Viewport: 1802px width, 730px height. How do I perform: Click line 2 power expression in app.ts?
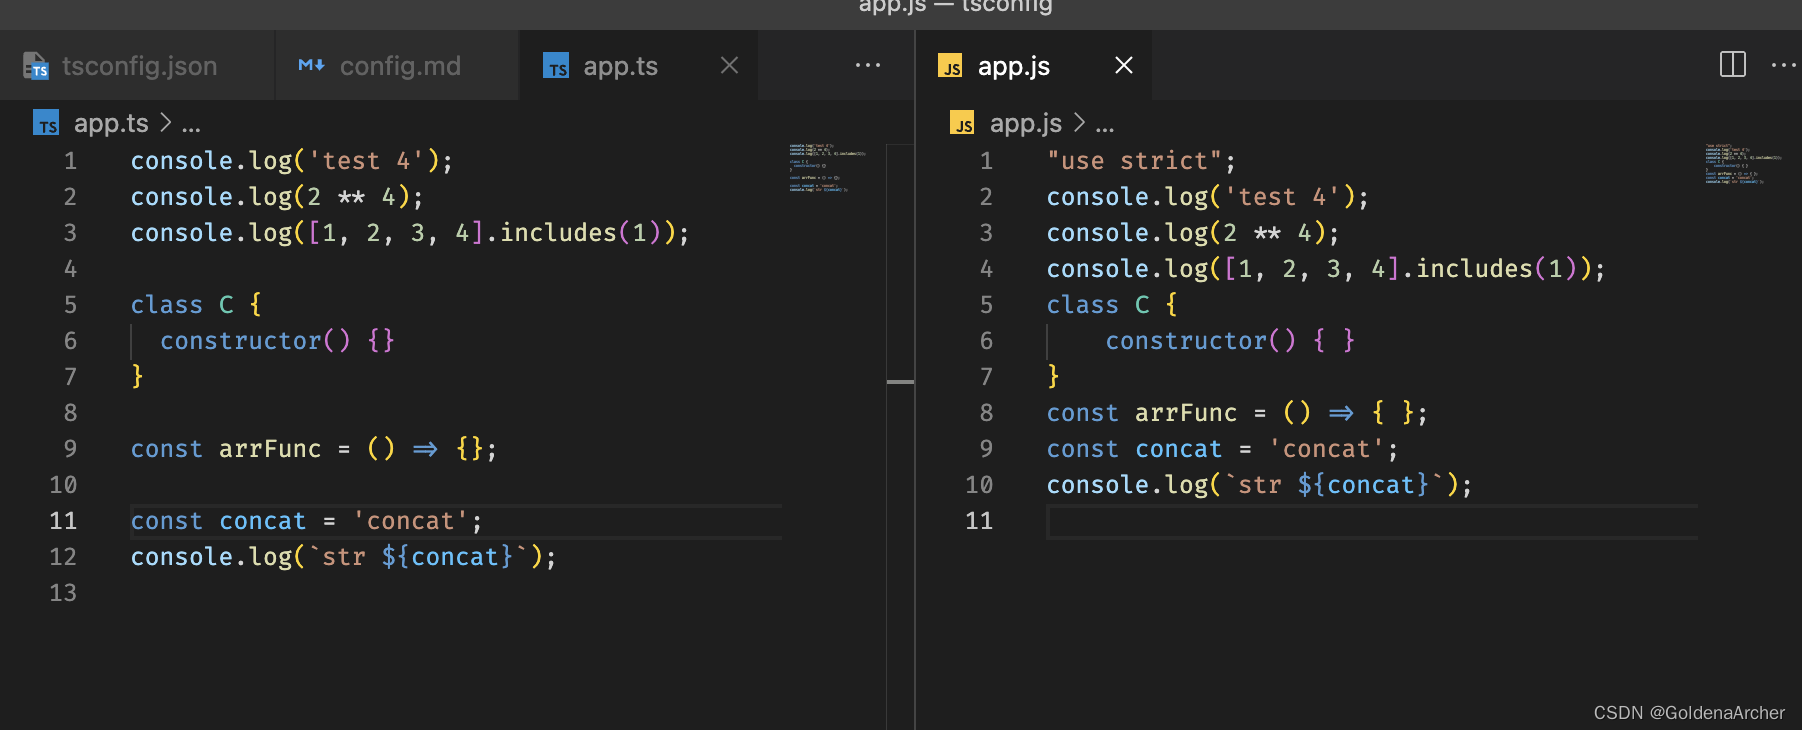pyautogui.click(x=277, y=197)
